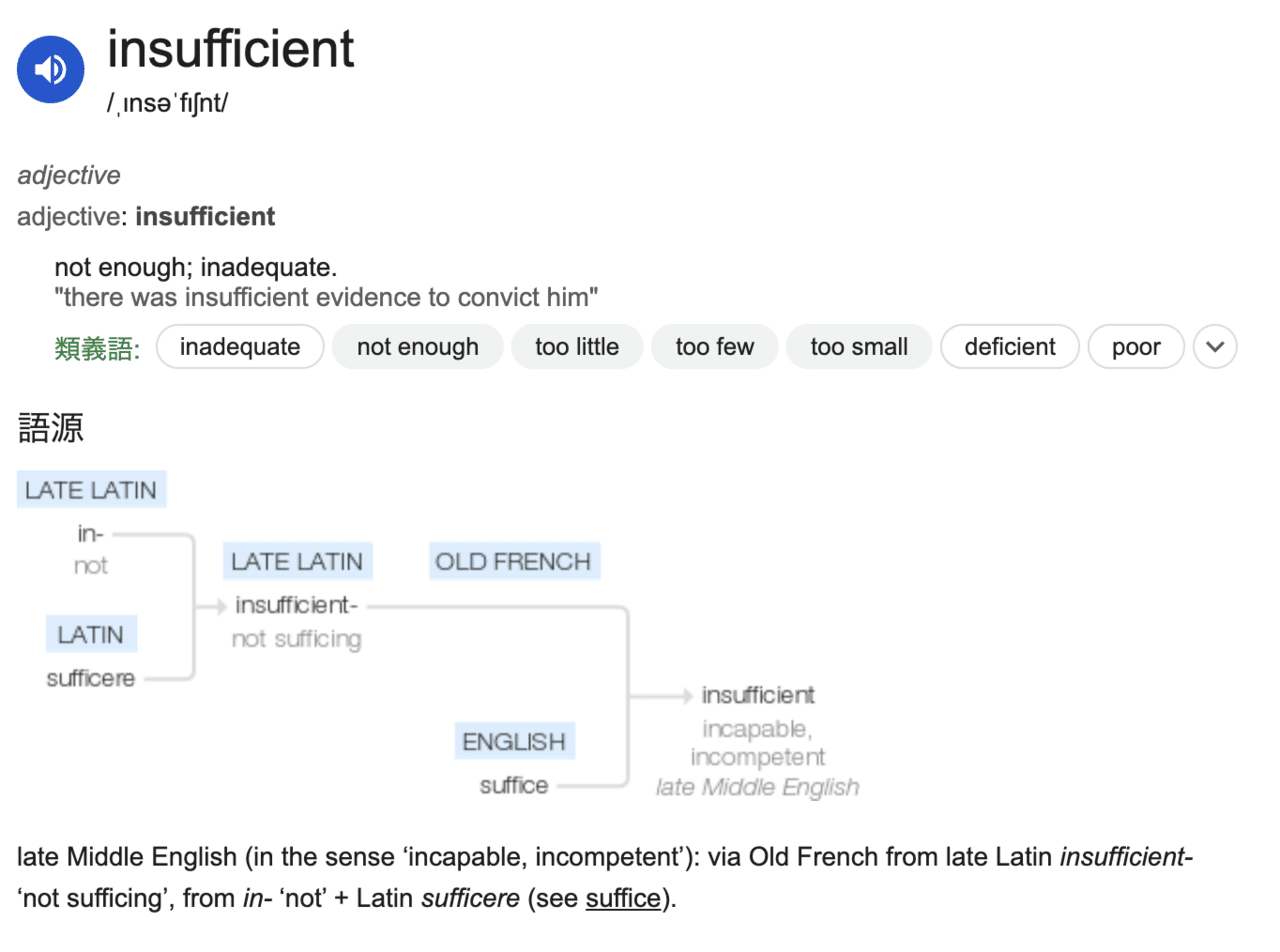
Task: Select "not sufficing" gloss in the diagram
Action: click(x=296, y=639)
